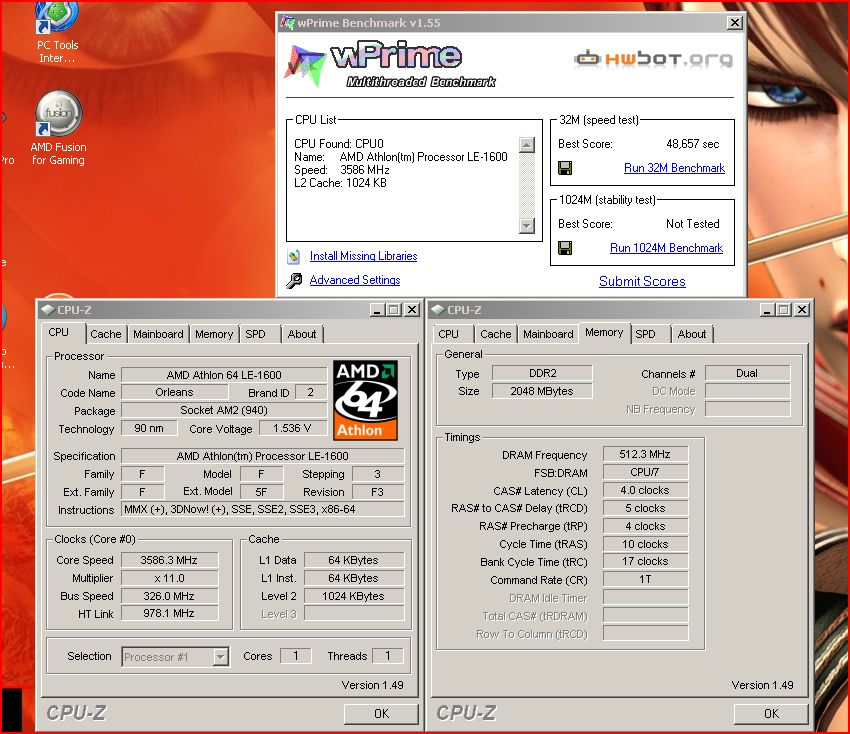Click the Cycle Time 10 clocks field
Screen dimensions: 850x734
tap(645, 544)
